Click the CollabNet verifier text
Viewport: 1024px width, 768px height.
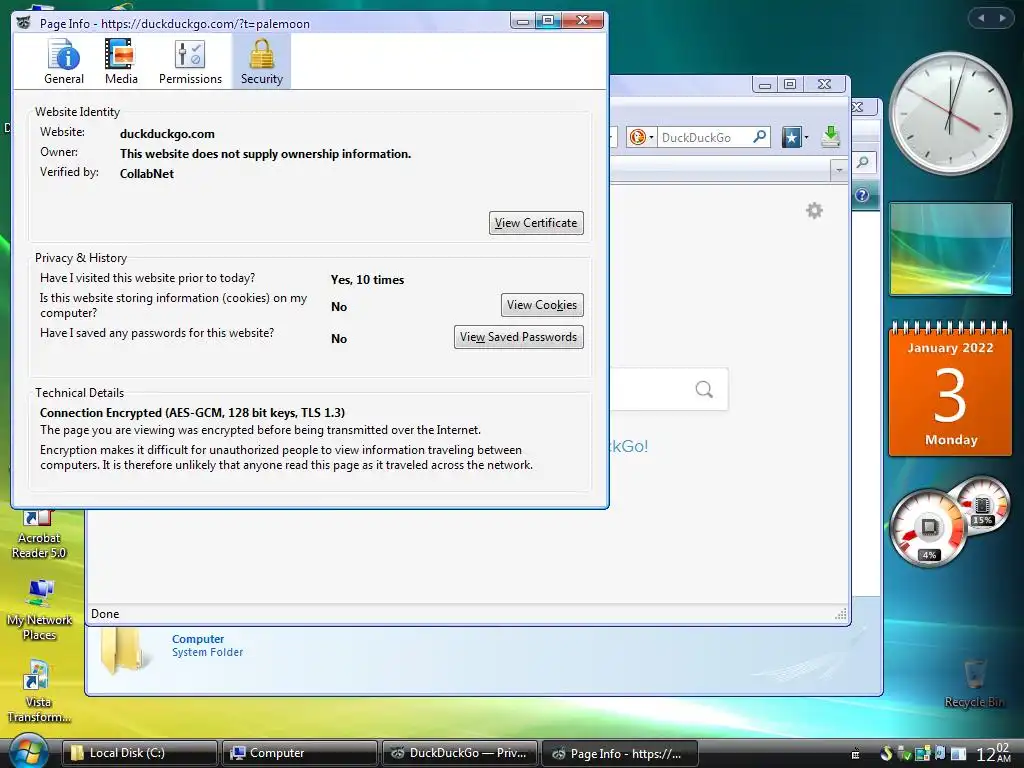click(147, 174)
